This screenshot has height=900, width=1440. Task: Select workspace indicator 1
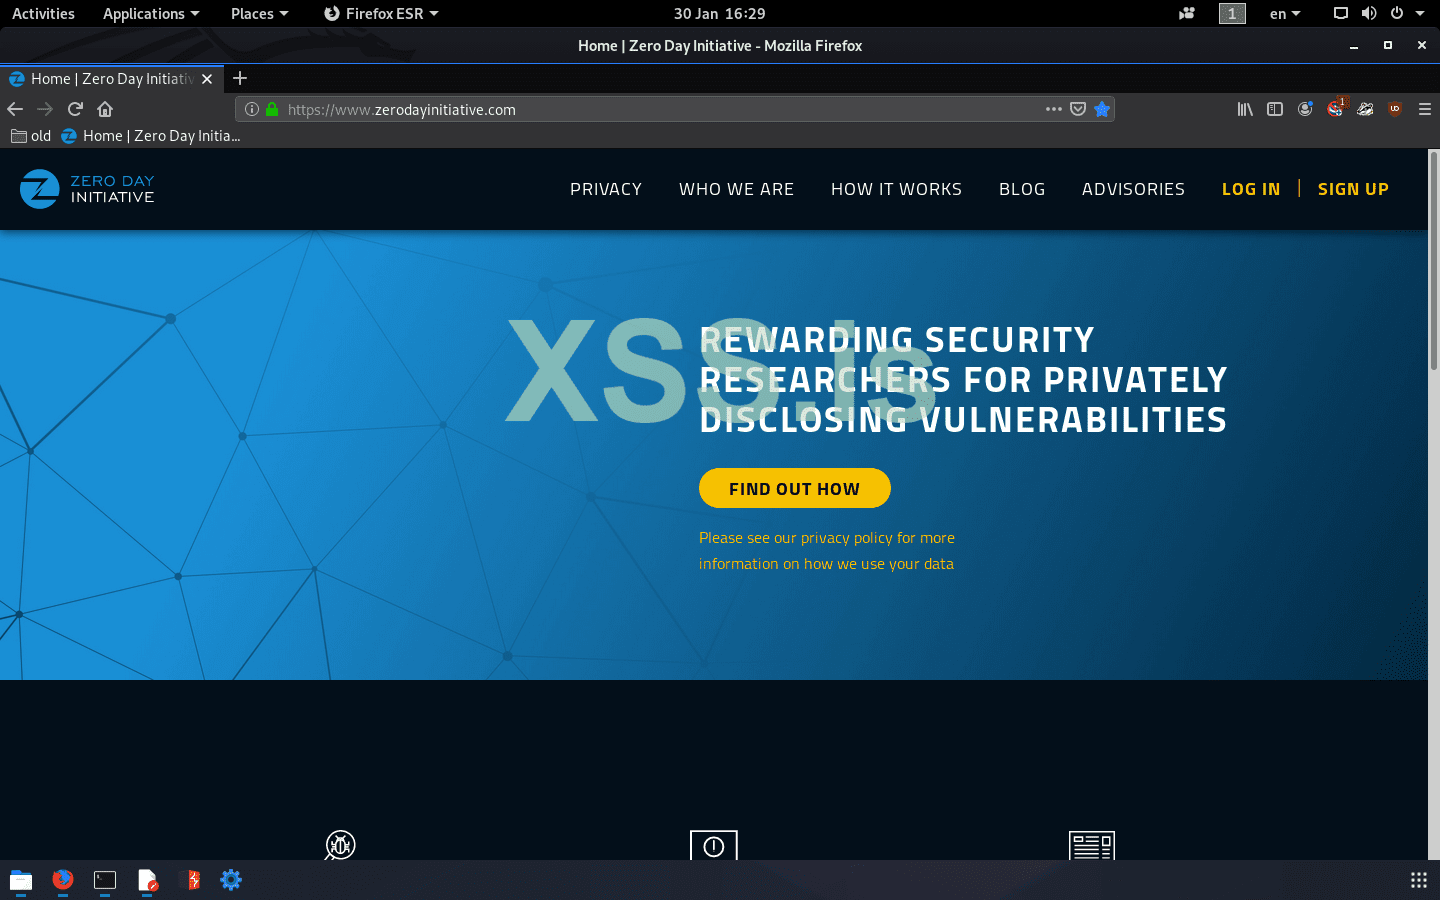pos(1232,13)
